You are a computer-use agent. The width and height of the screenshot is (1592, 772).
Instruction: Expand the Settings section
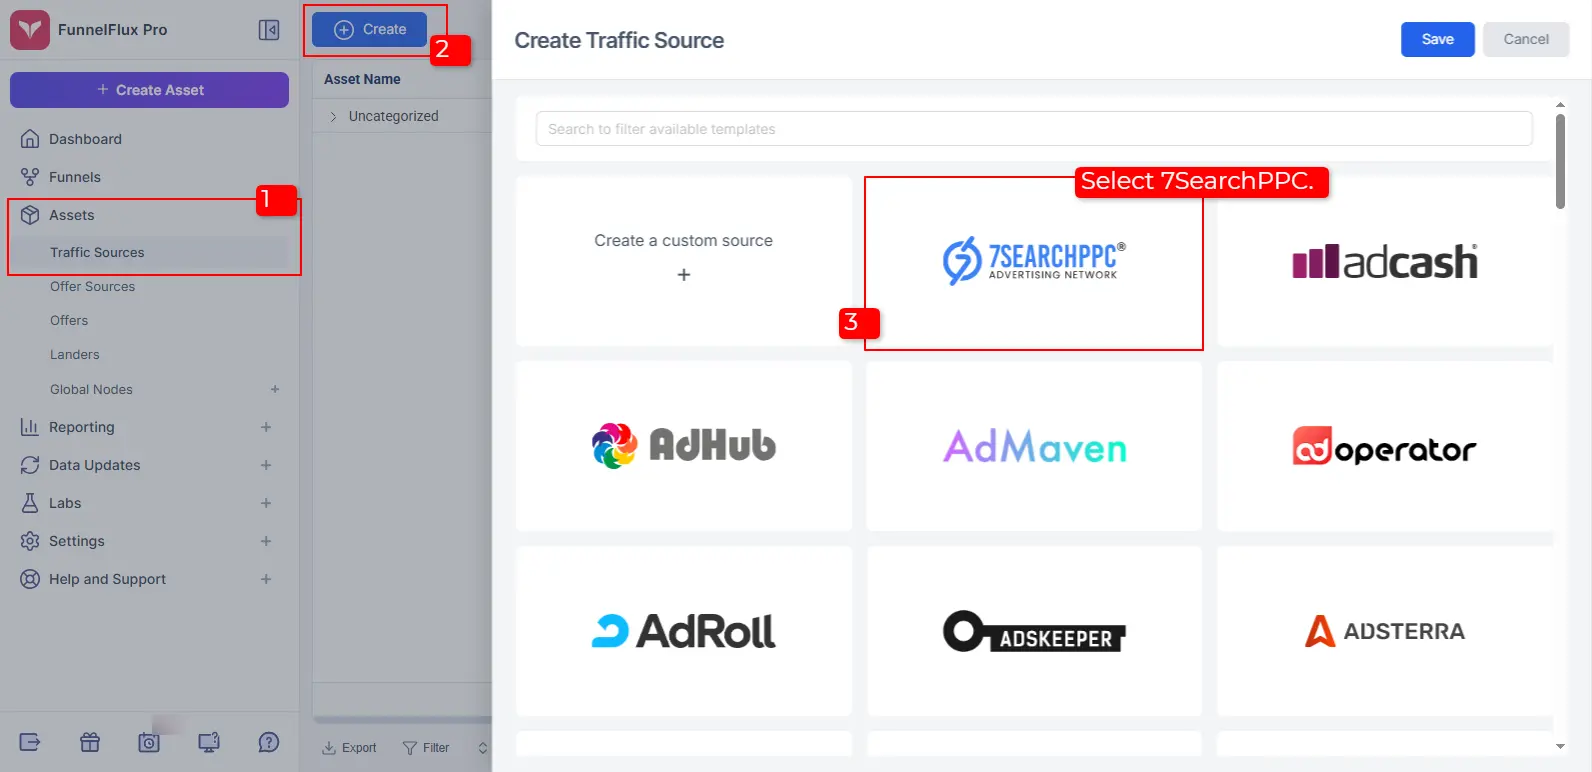266,541
